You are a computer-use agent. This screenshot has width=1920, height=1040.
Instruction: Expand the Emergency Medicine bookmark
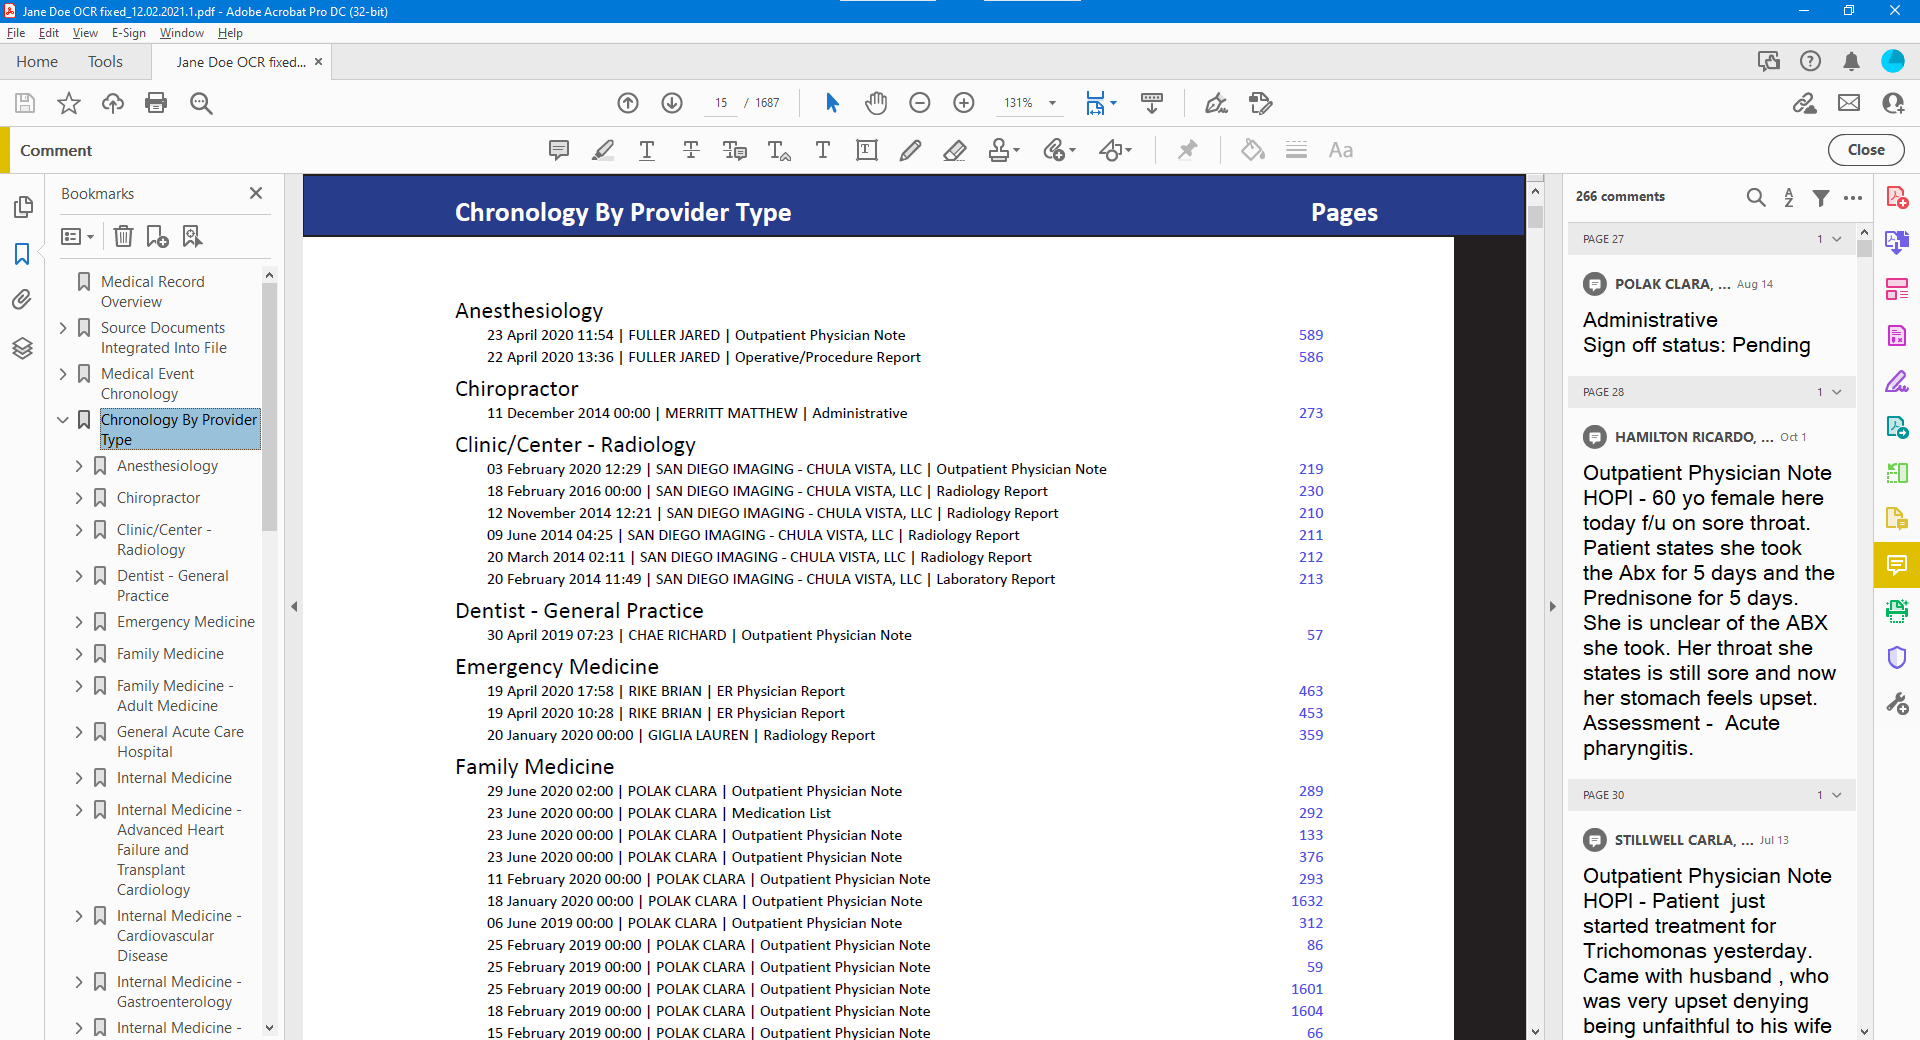pyautogui.click(x=79, y=622)
